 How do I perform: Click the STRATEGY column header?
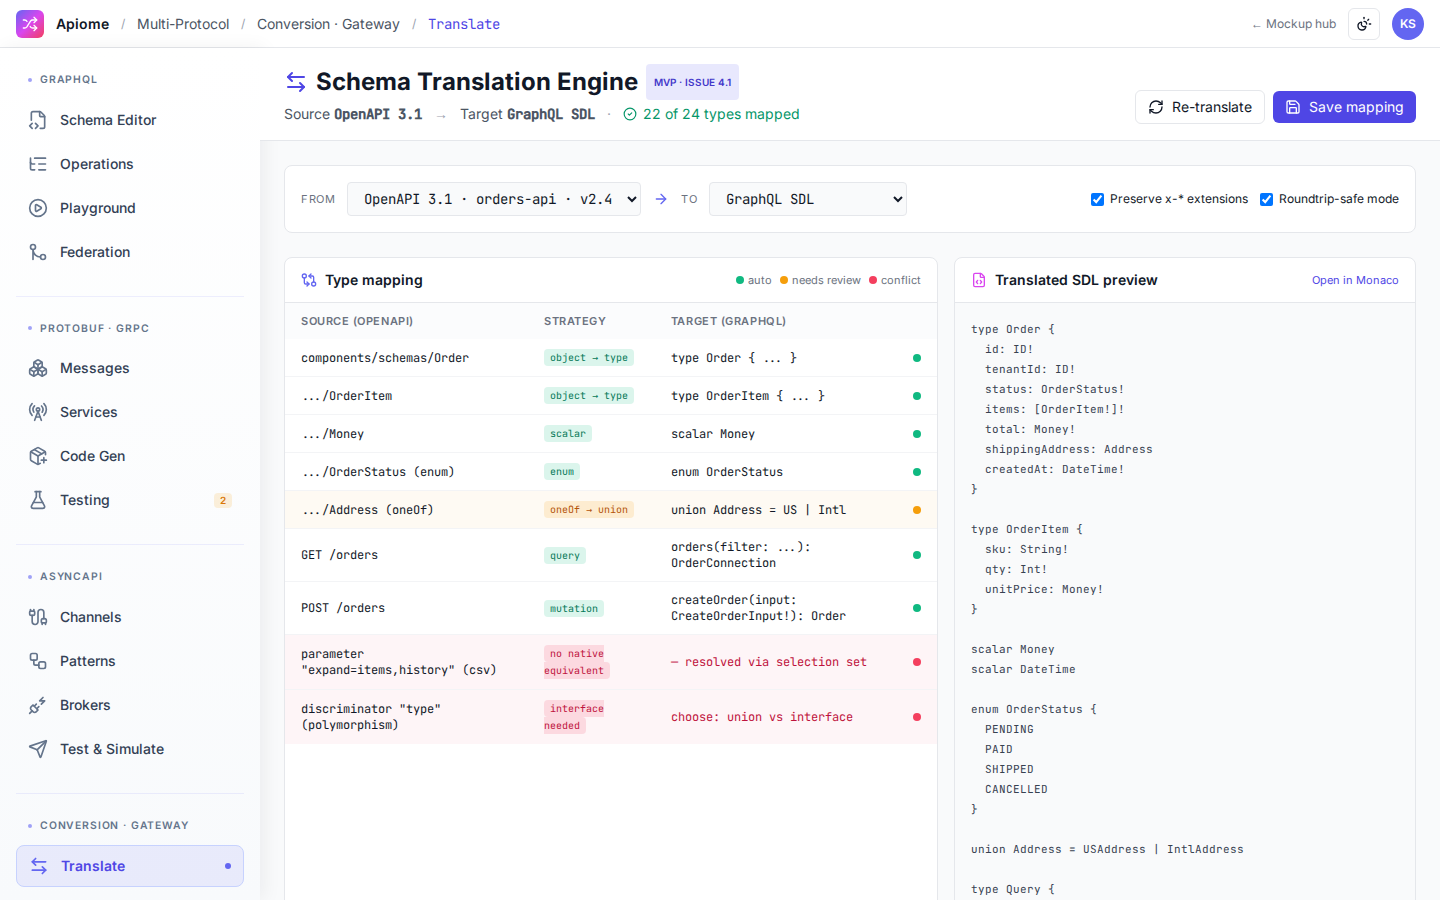tap(575, 321)
